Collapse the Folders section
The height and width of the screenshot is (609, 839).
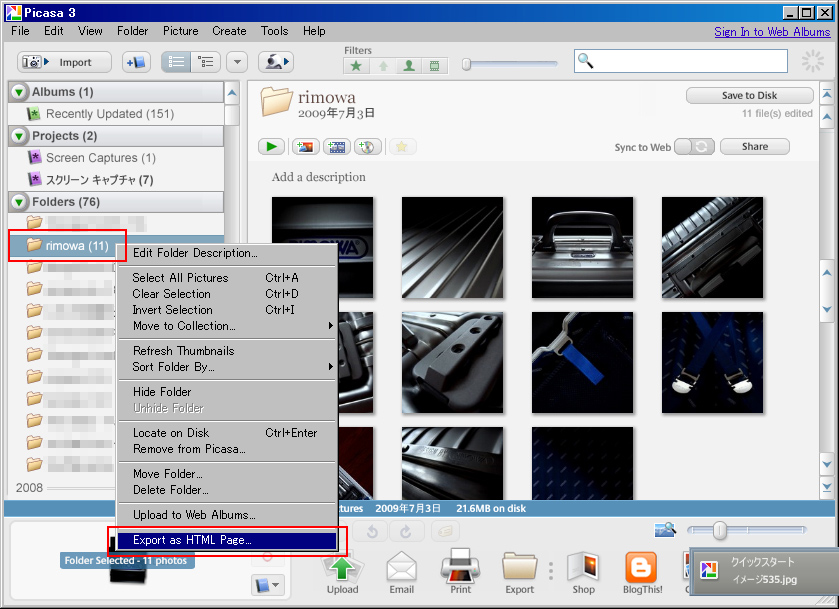click(19, 202)
